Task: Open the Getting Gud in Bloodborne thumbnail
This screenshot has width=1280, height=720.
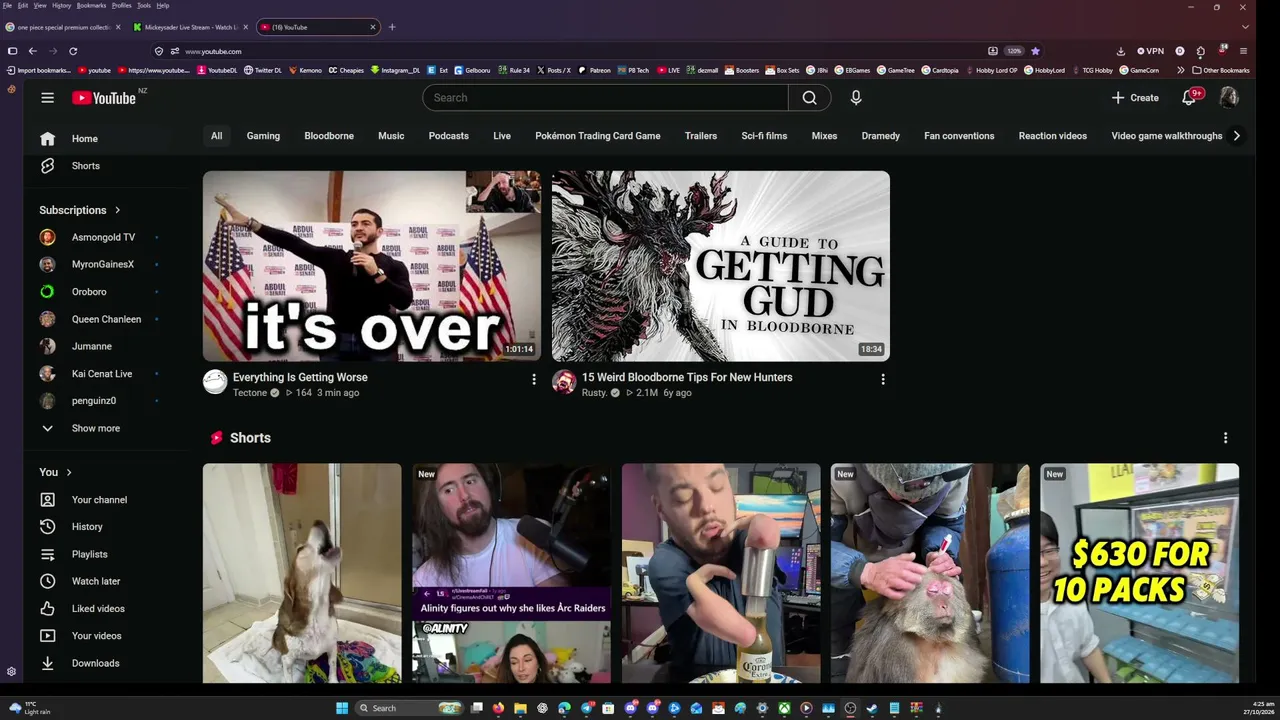Action: click(x=721, y=266)
